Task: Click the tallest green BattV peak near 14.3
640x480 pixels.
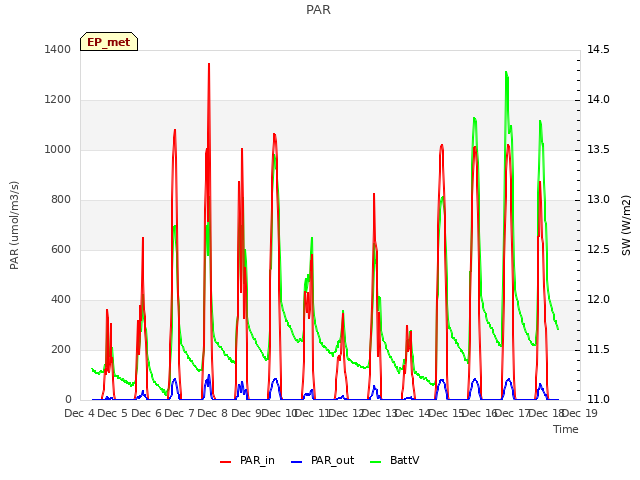Action: (506, 73)
